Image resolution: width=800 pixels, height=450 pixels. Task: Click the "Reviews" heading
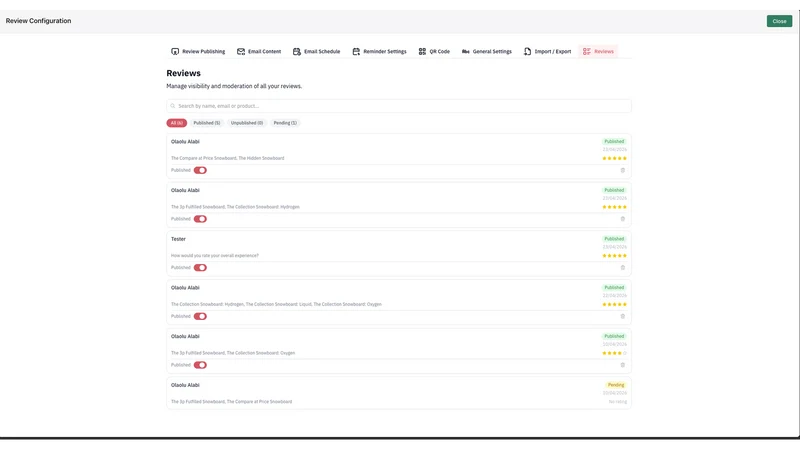pyautogui.click(x=184, y=73)
